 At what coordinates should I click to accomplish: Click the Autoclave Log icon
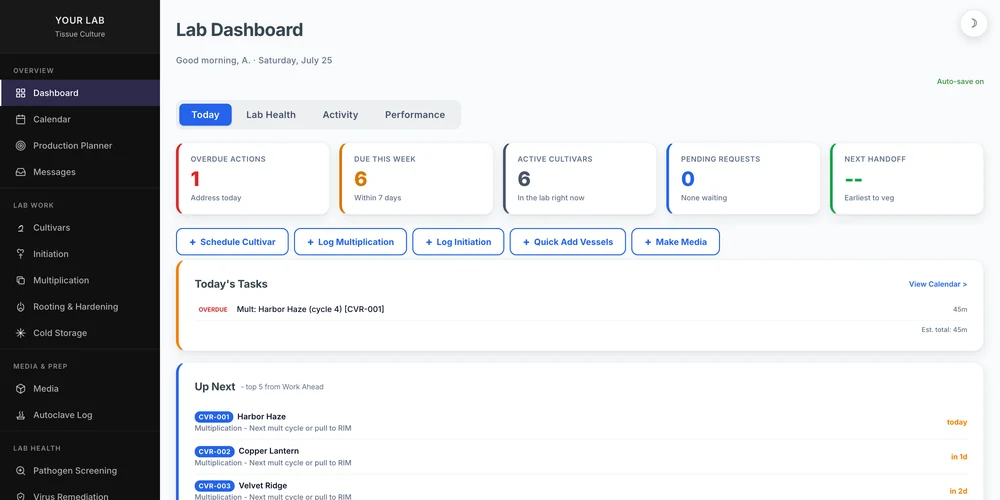20,415
